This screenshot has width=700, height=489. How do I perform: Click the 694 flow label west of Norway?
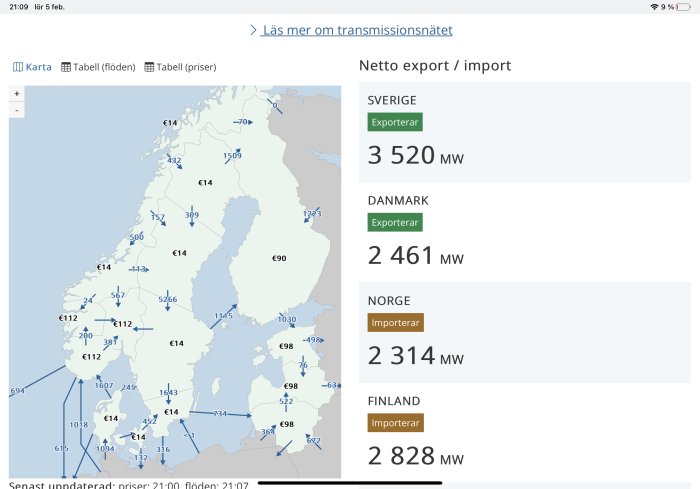click(x=17, y=391)
